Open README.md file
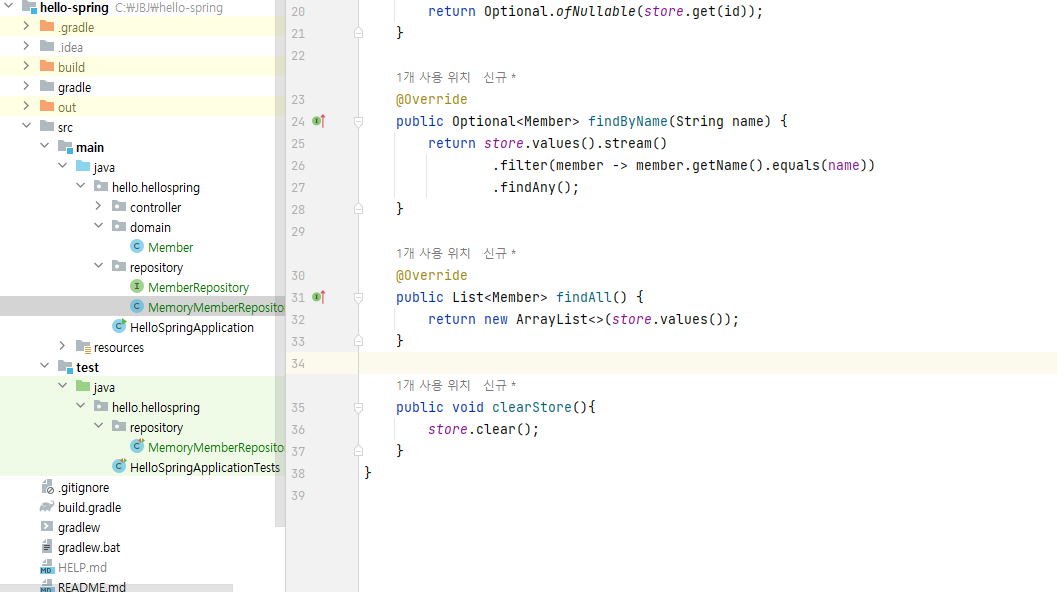 coord(92,587)
